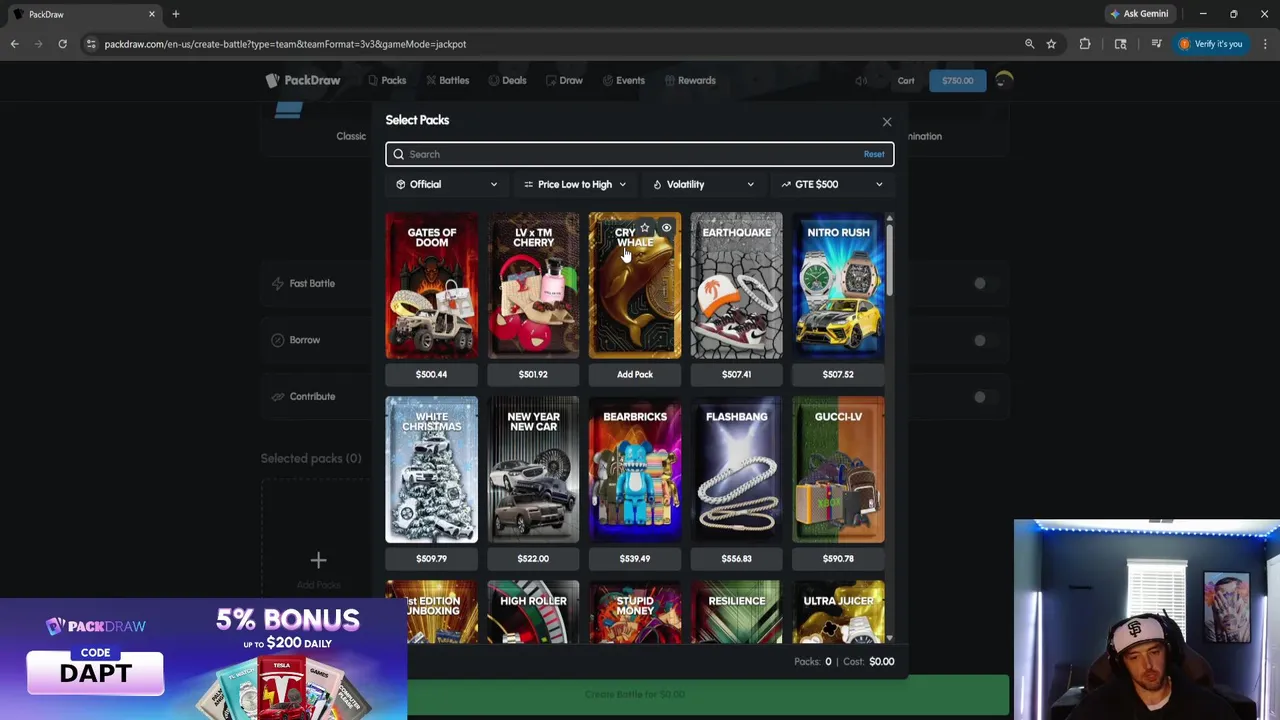Image resolution: width=1280 pixels, height=720 pixels.
Task: Open the browser zoom magnifier icon
Action: (1029, 44)
